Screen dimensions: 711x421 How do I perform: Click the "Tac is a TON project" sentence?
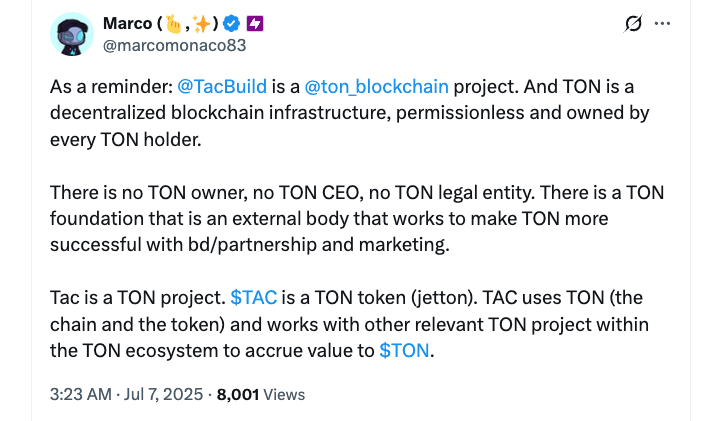pyautogui.click(x=137, y=298)
